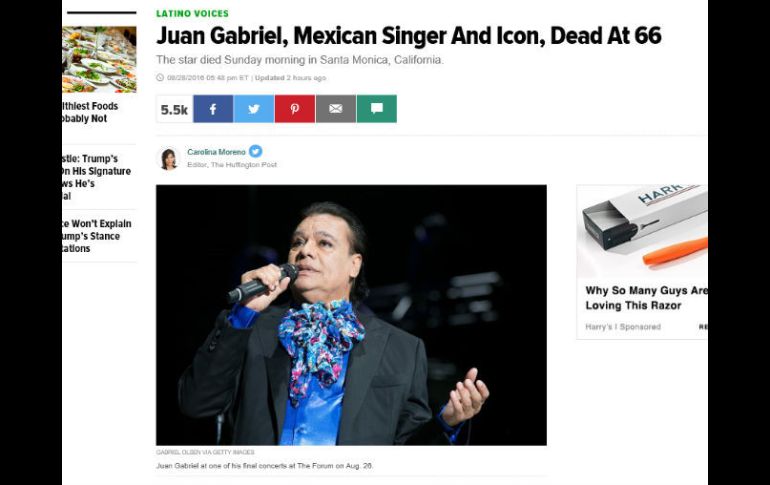Open the Won't Explain Trump's Stance story

point(97,236)
